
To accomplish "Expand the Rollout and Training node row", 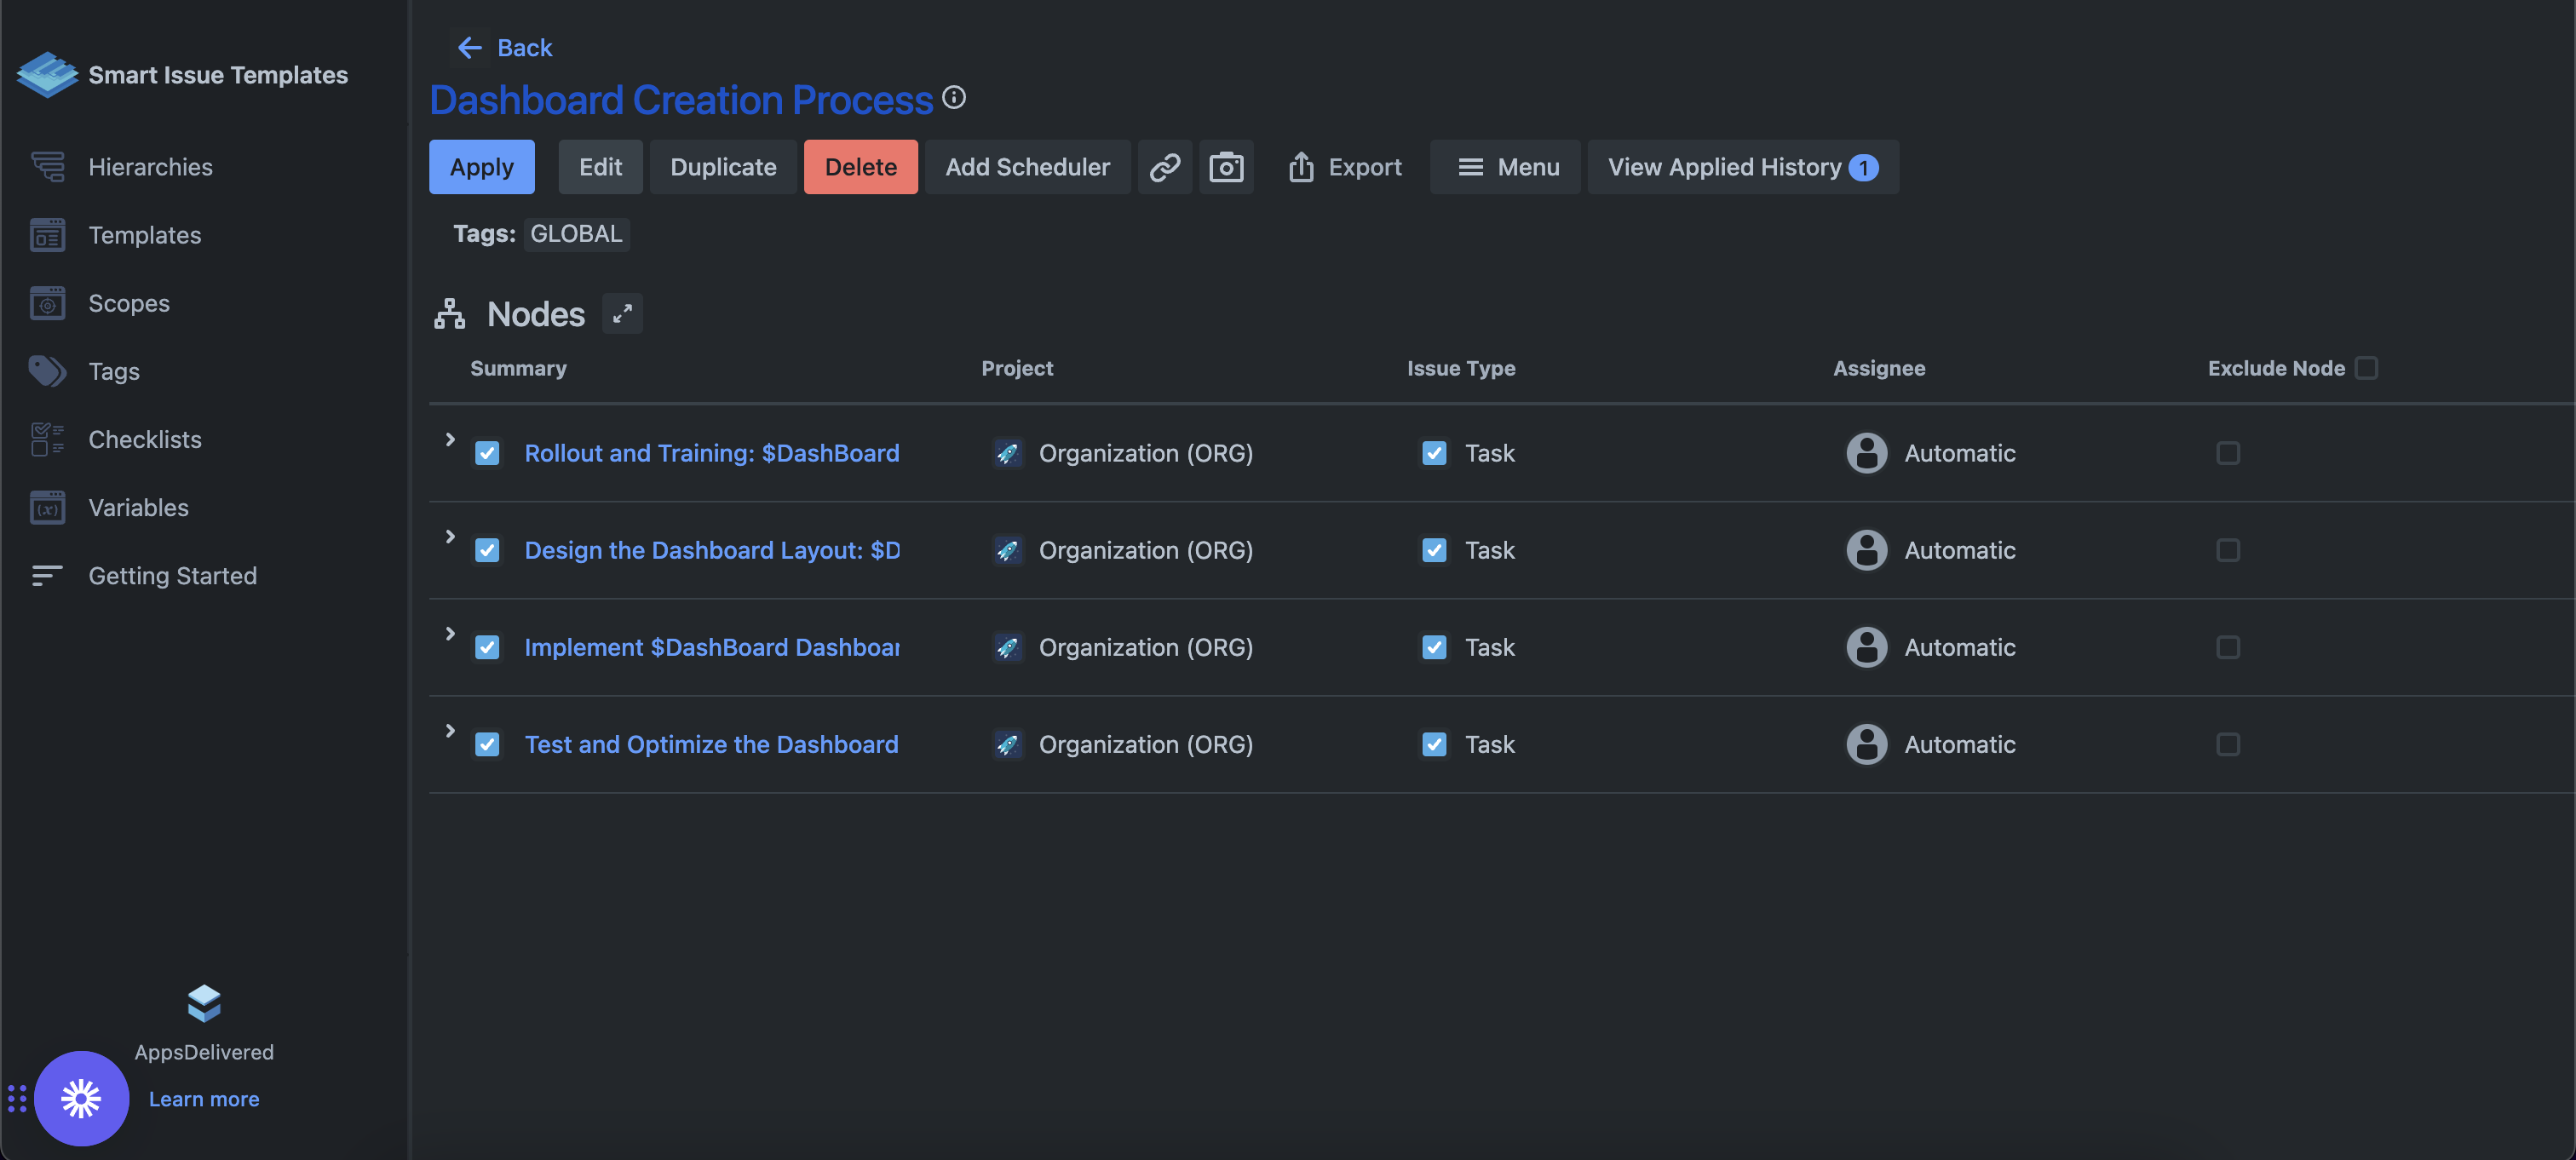I will tap(450, 439).
